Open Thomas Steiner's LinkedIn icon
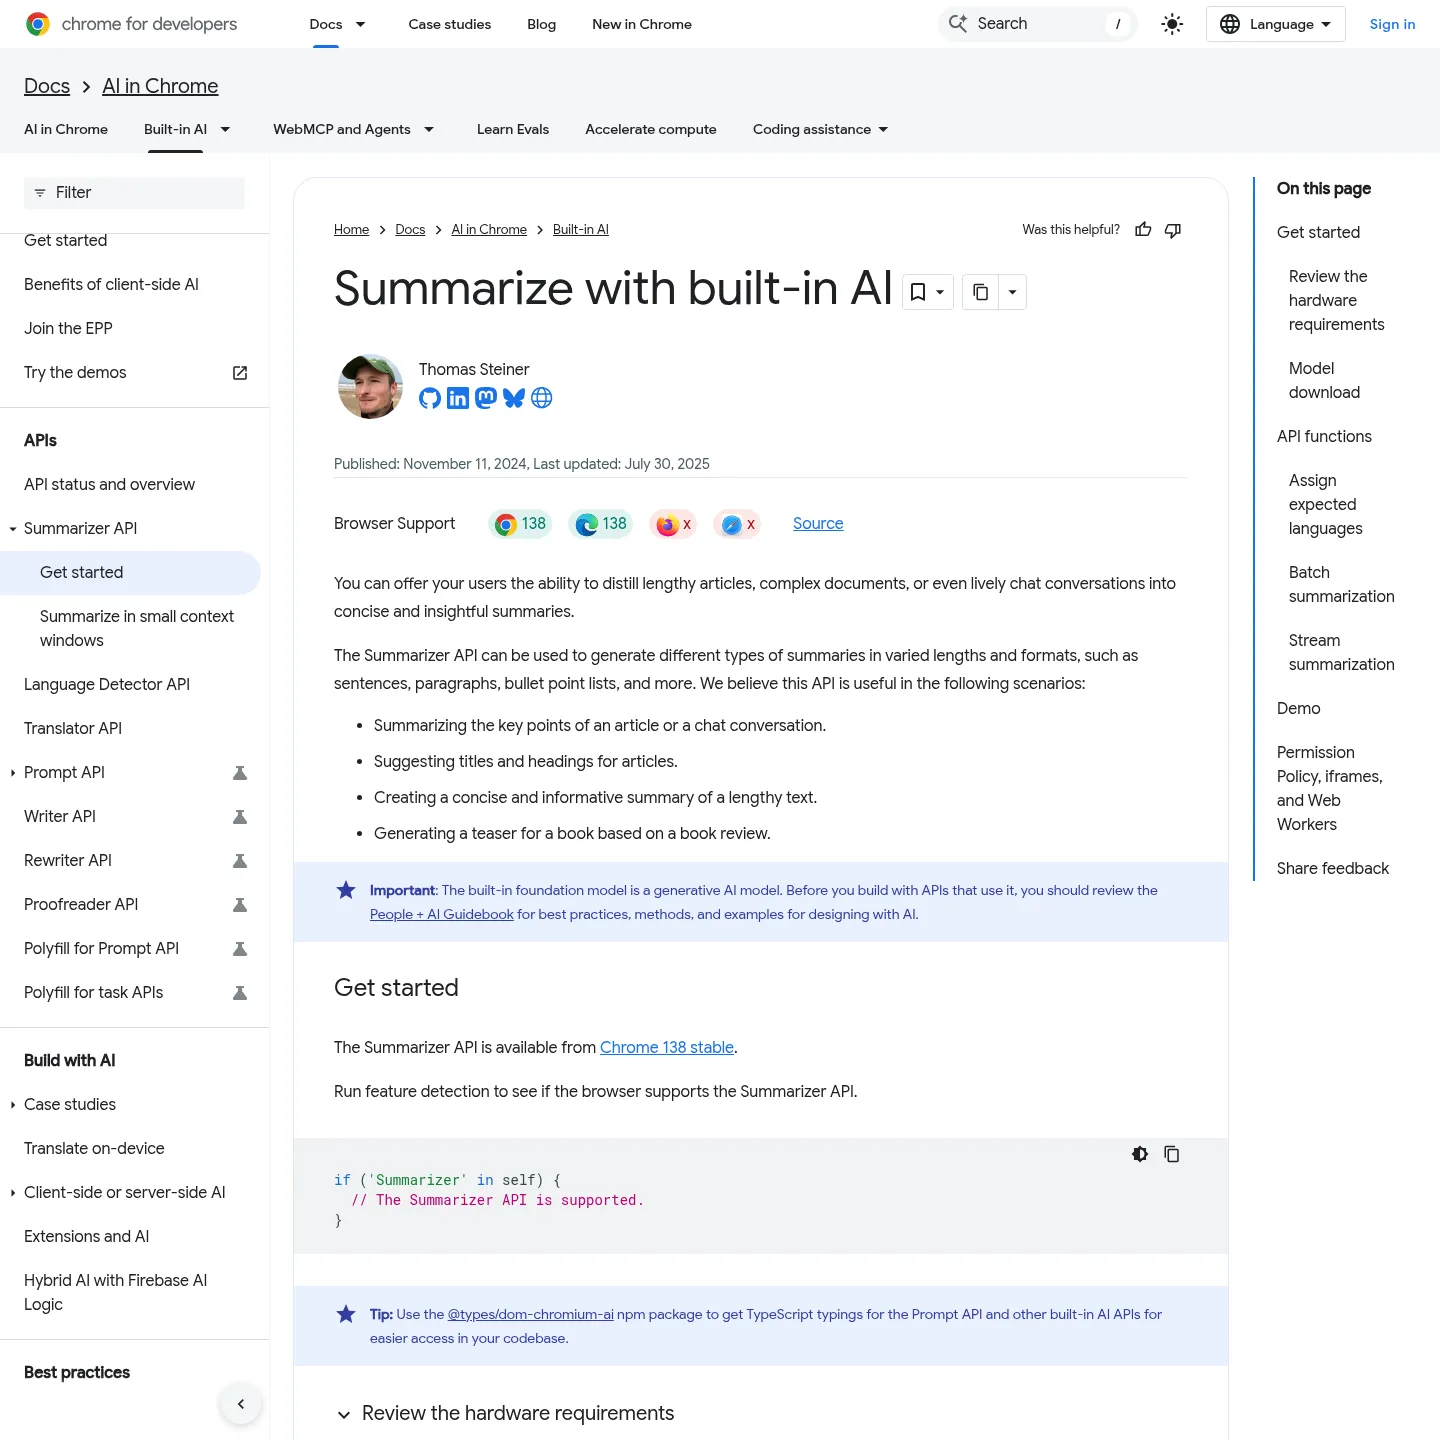The height and width of the screenshot is (1440, 1440). (x=458, y=398)
